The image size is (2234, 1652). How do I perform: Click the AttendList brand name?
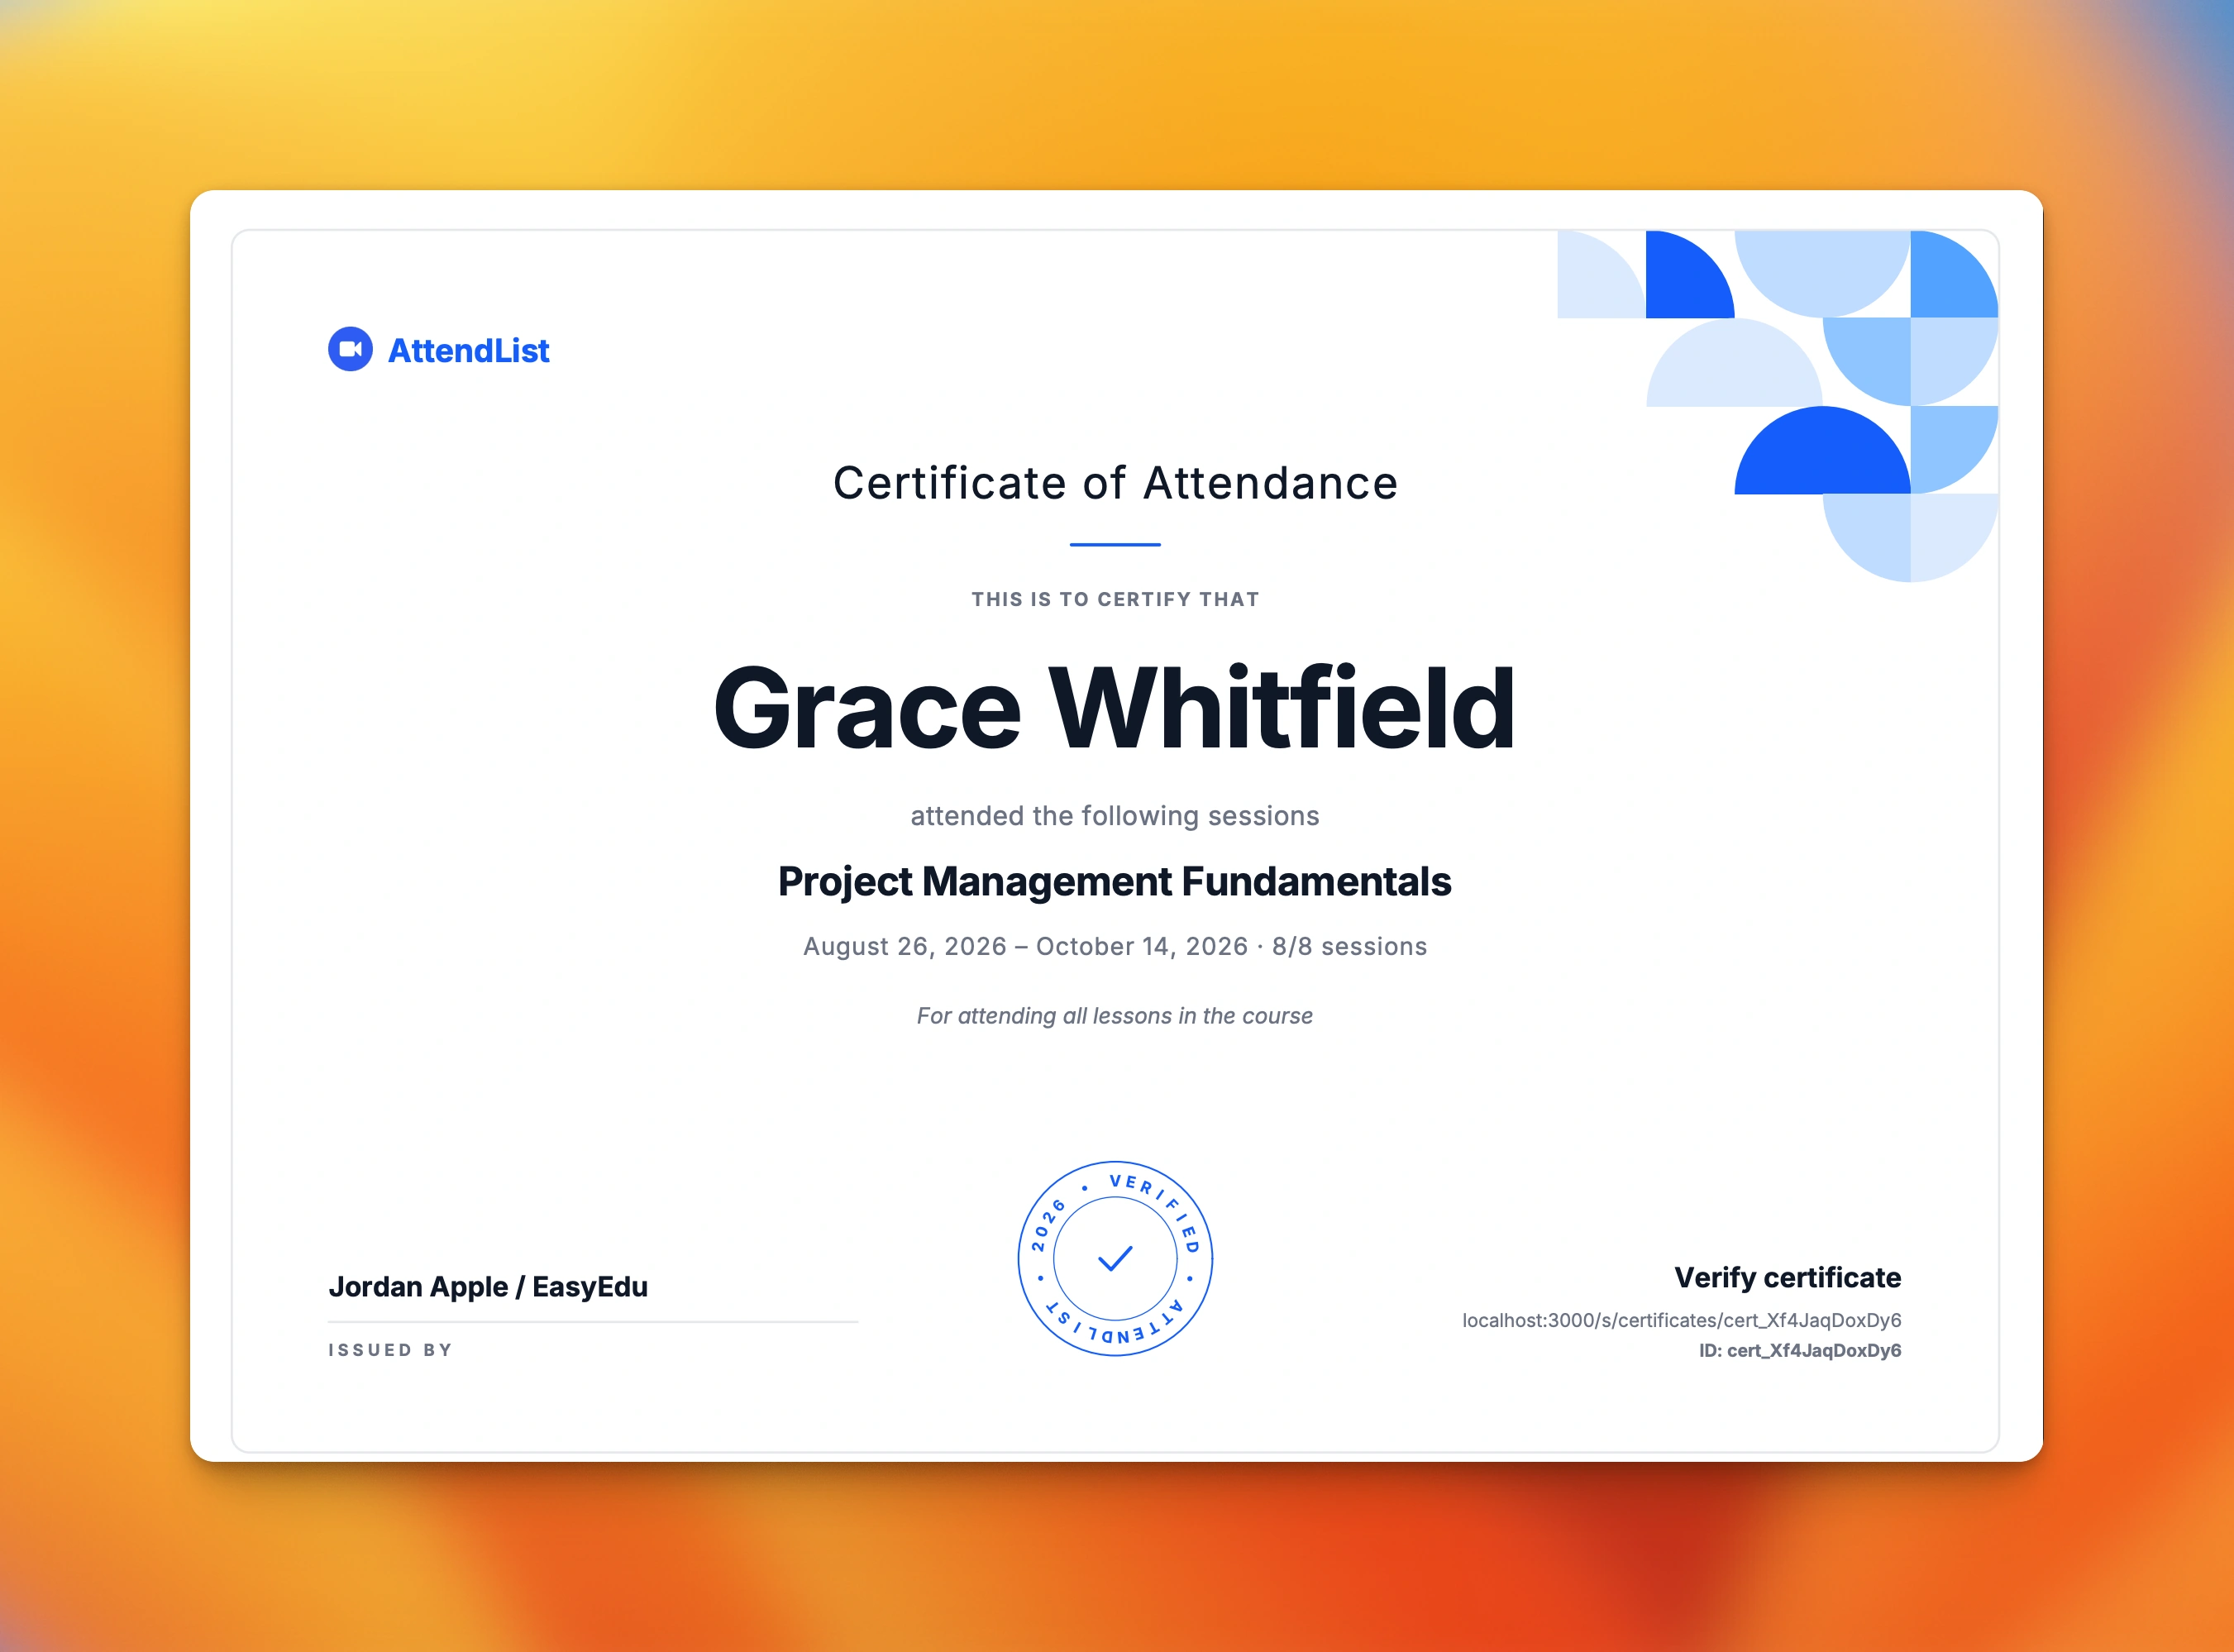coord(468,351)
